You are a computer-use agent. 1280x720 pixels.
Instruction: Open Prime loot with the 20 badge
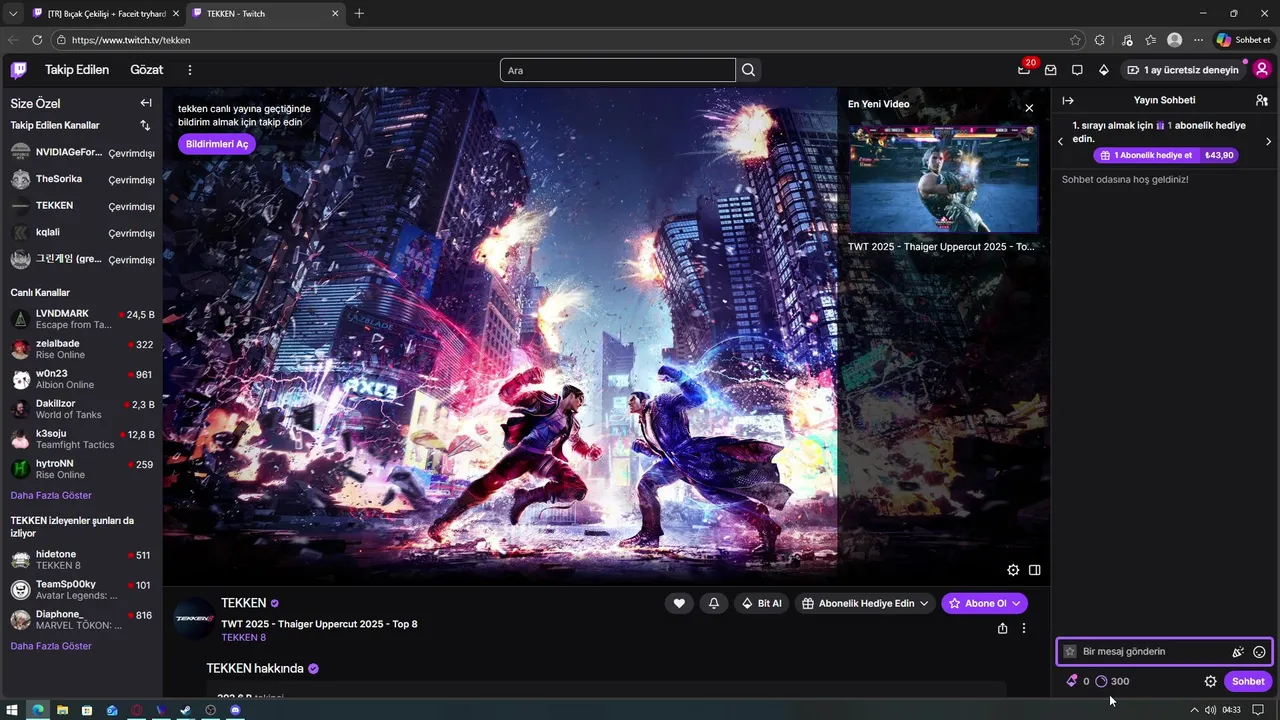[x=1025, y=69]
